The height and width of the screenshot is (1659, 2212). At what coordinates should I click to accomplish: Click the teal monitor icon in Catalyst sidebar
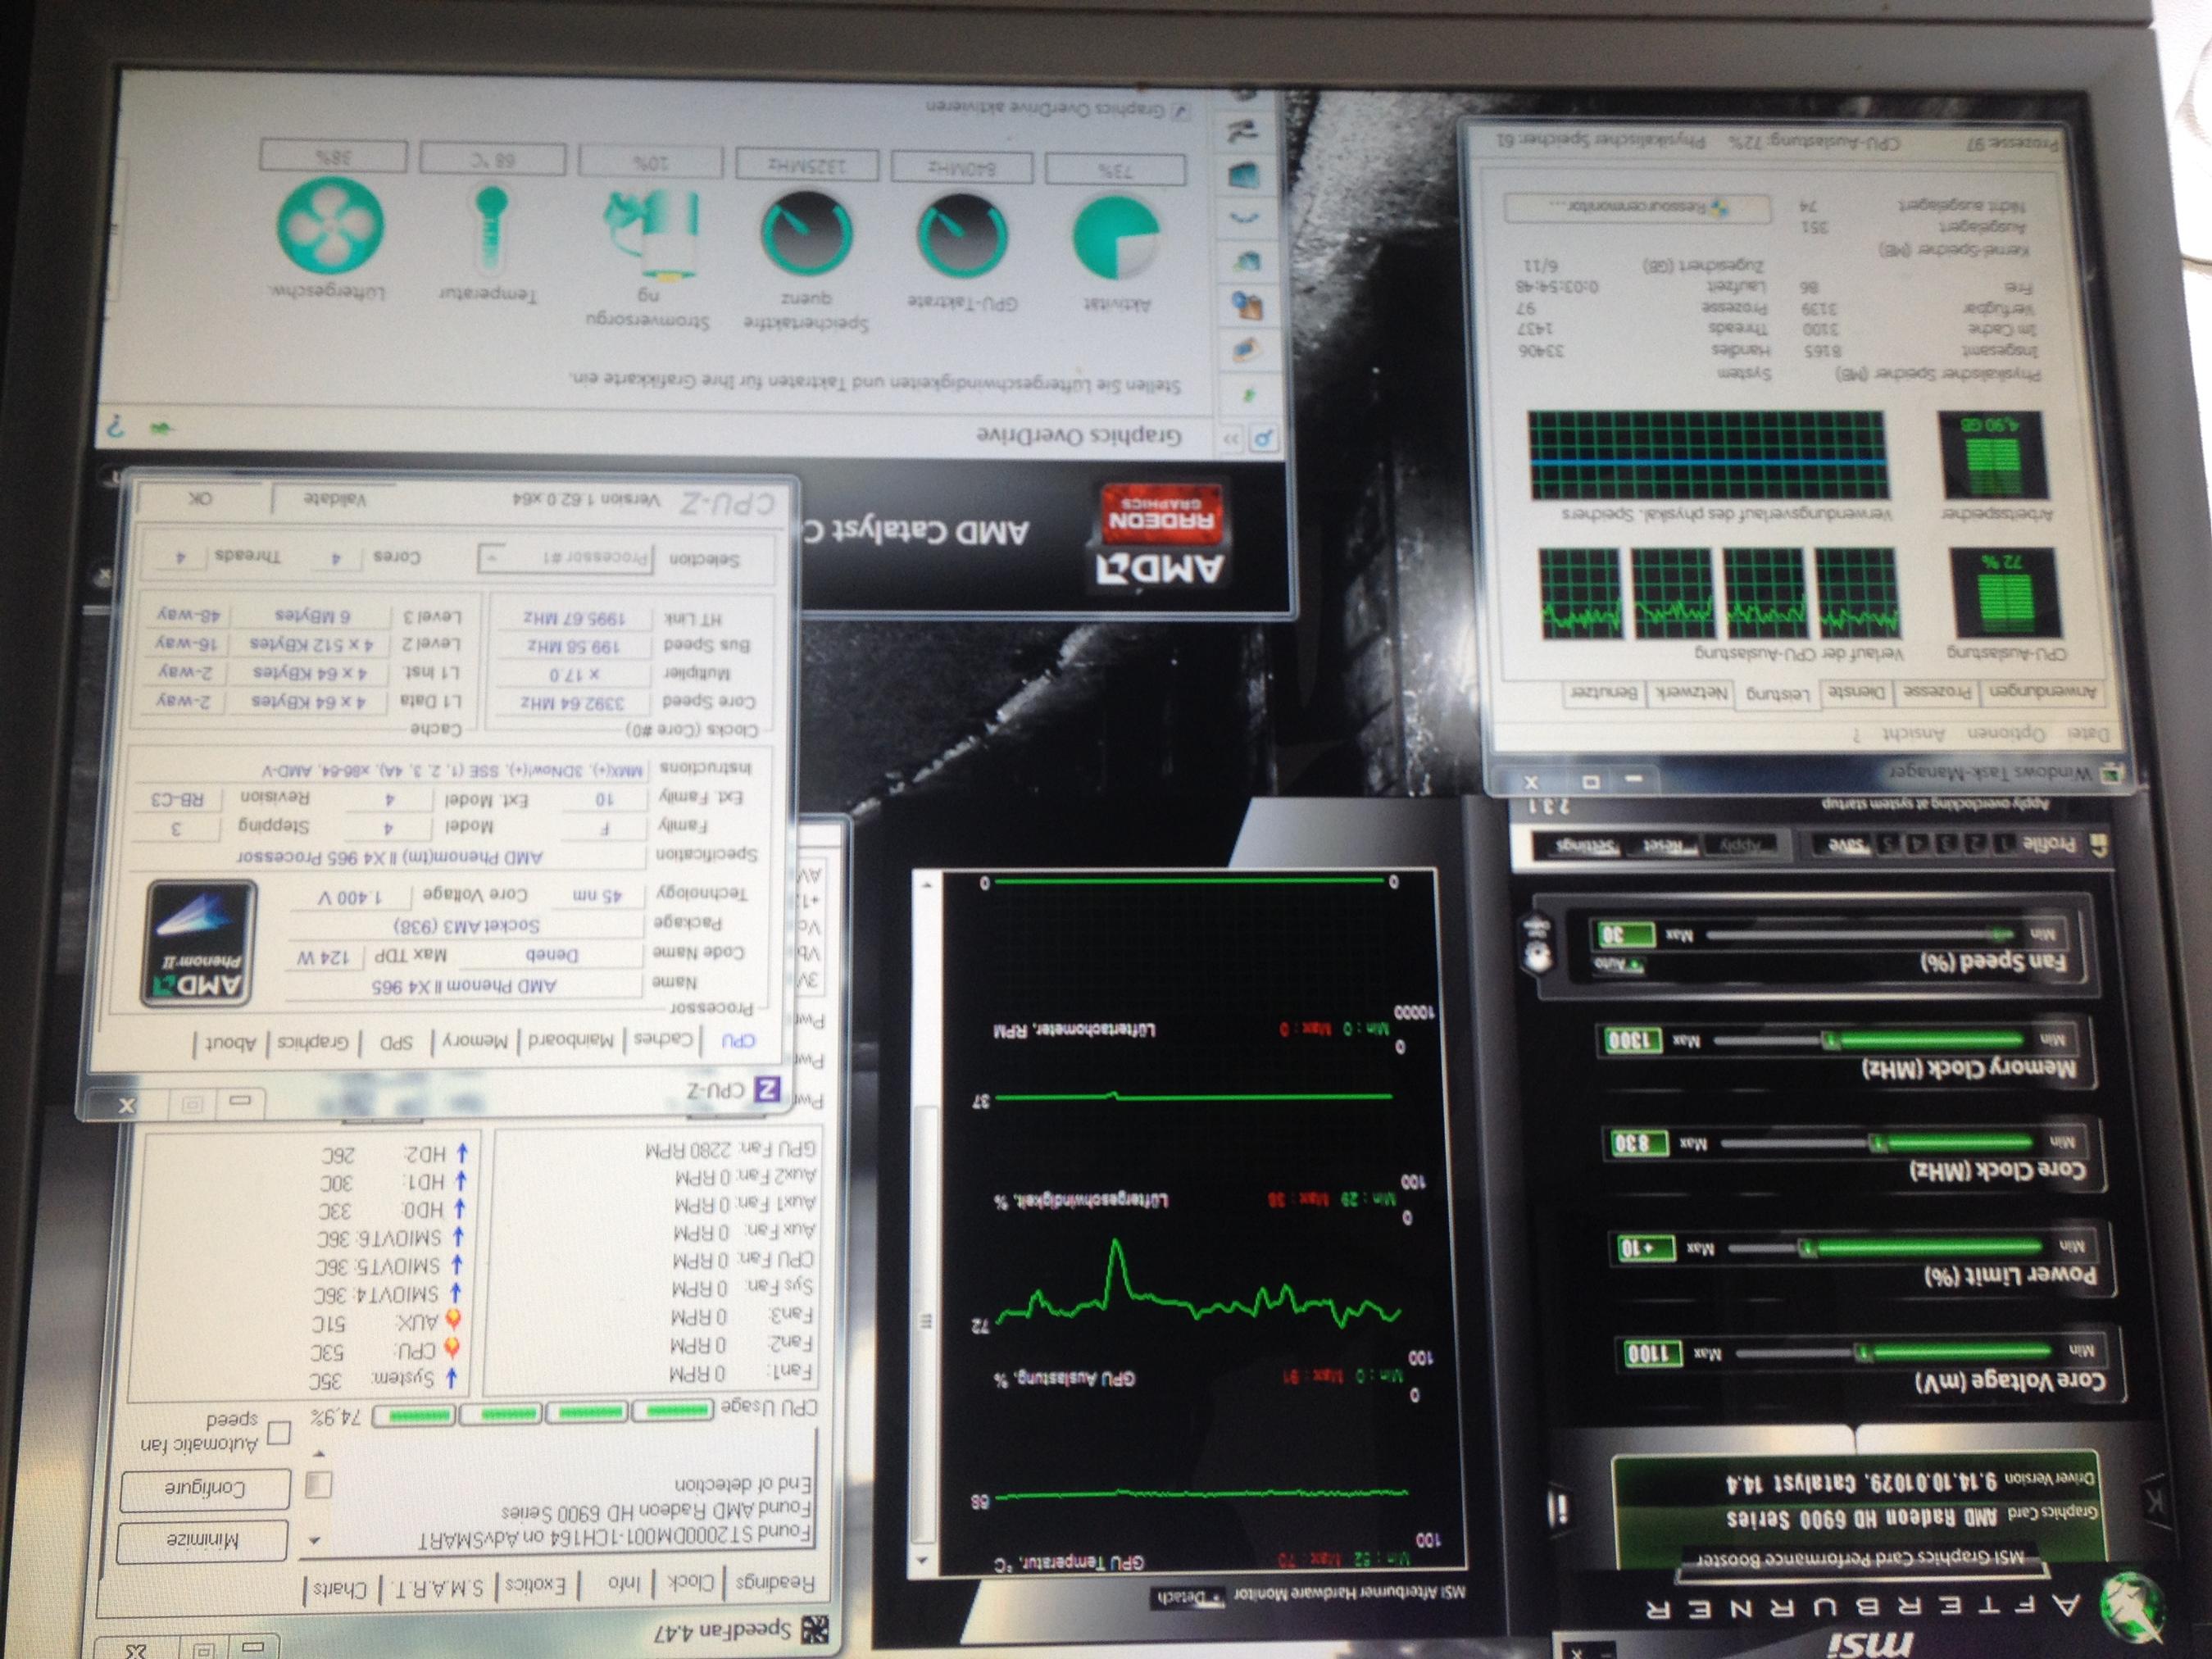1246,176
